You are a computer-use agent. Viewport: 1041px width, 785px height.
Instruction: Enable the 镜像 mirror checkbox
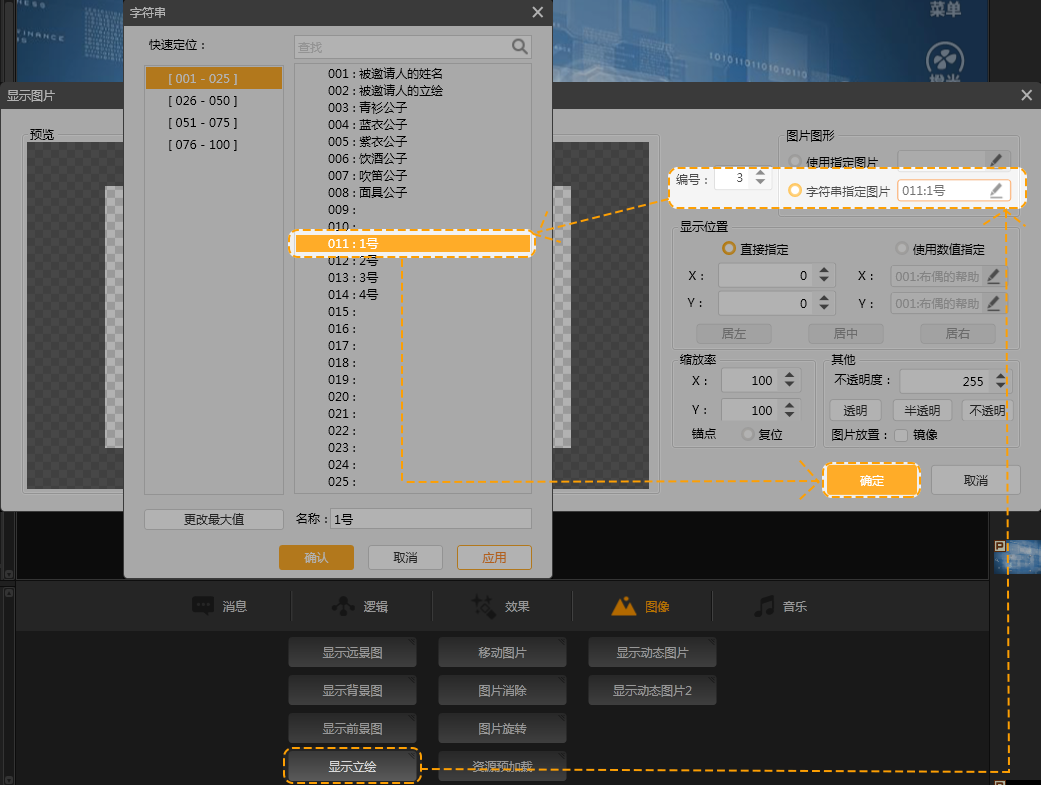pos(901,435)
